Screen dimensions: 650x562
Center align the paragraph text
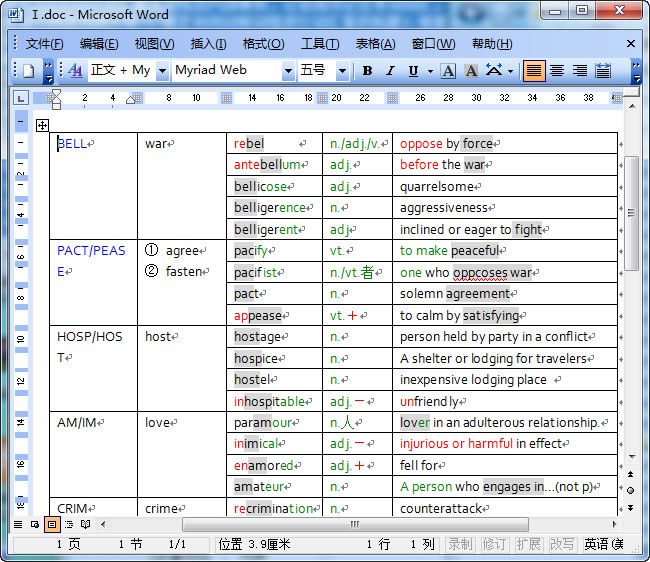pos(557,71)
